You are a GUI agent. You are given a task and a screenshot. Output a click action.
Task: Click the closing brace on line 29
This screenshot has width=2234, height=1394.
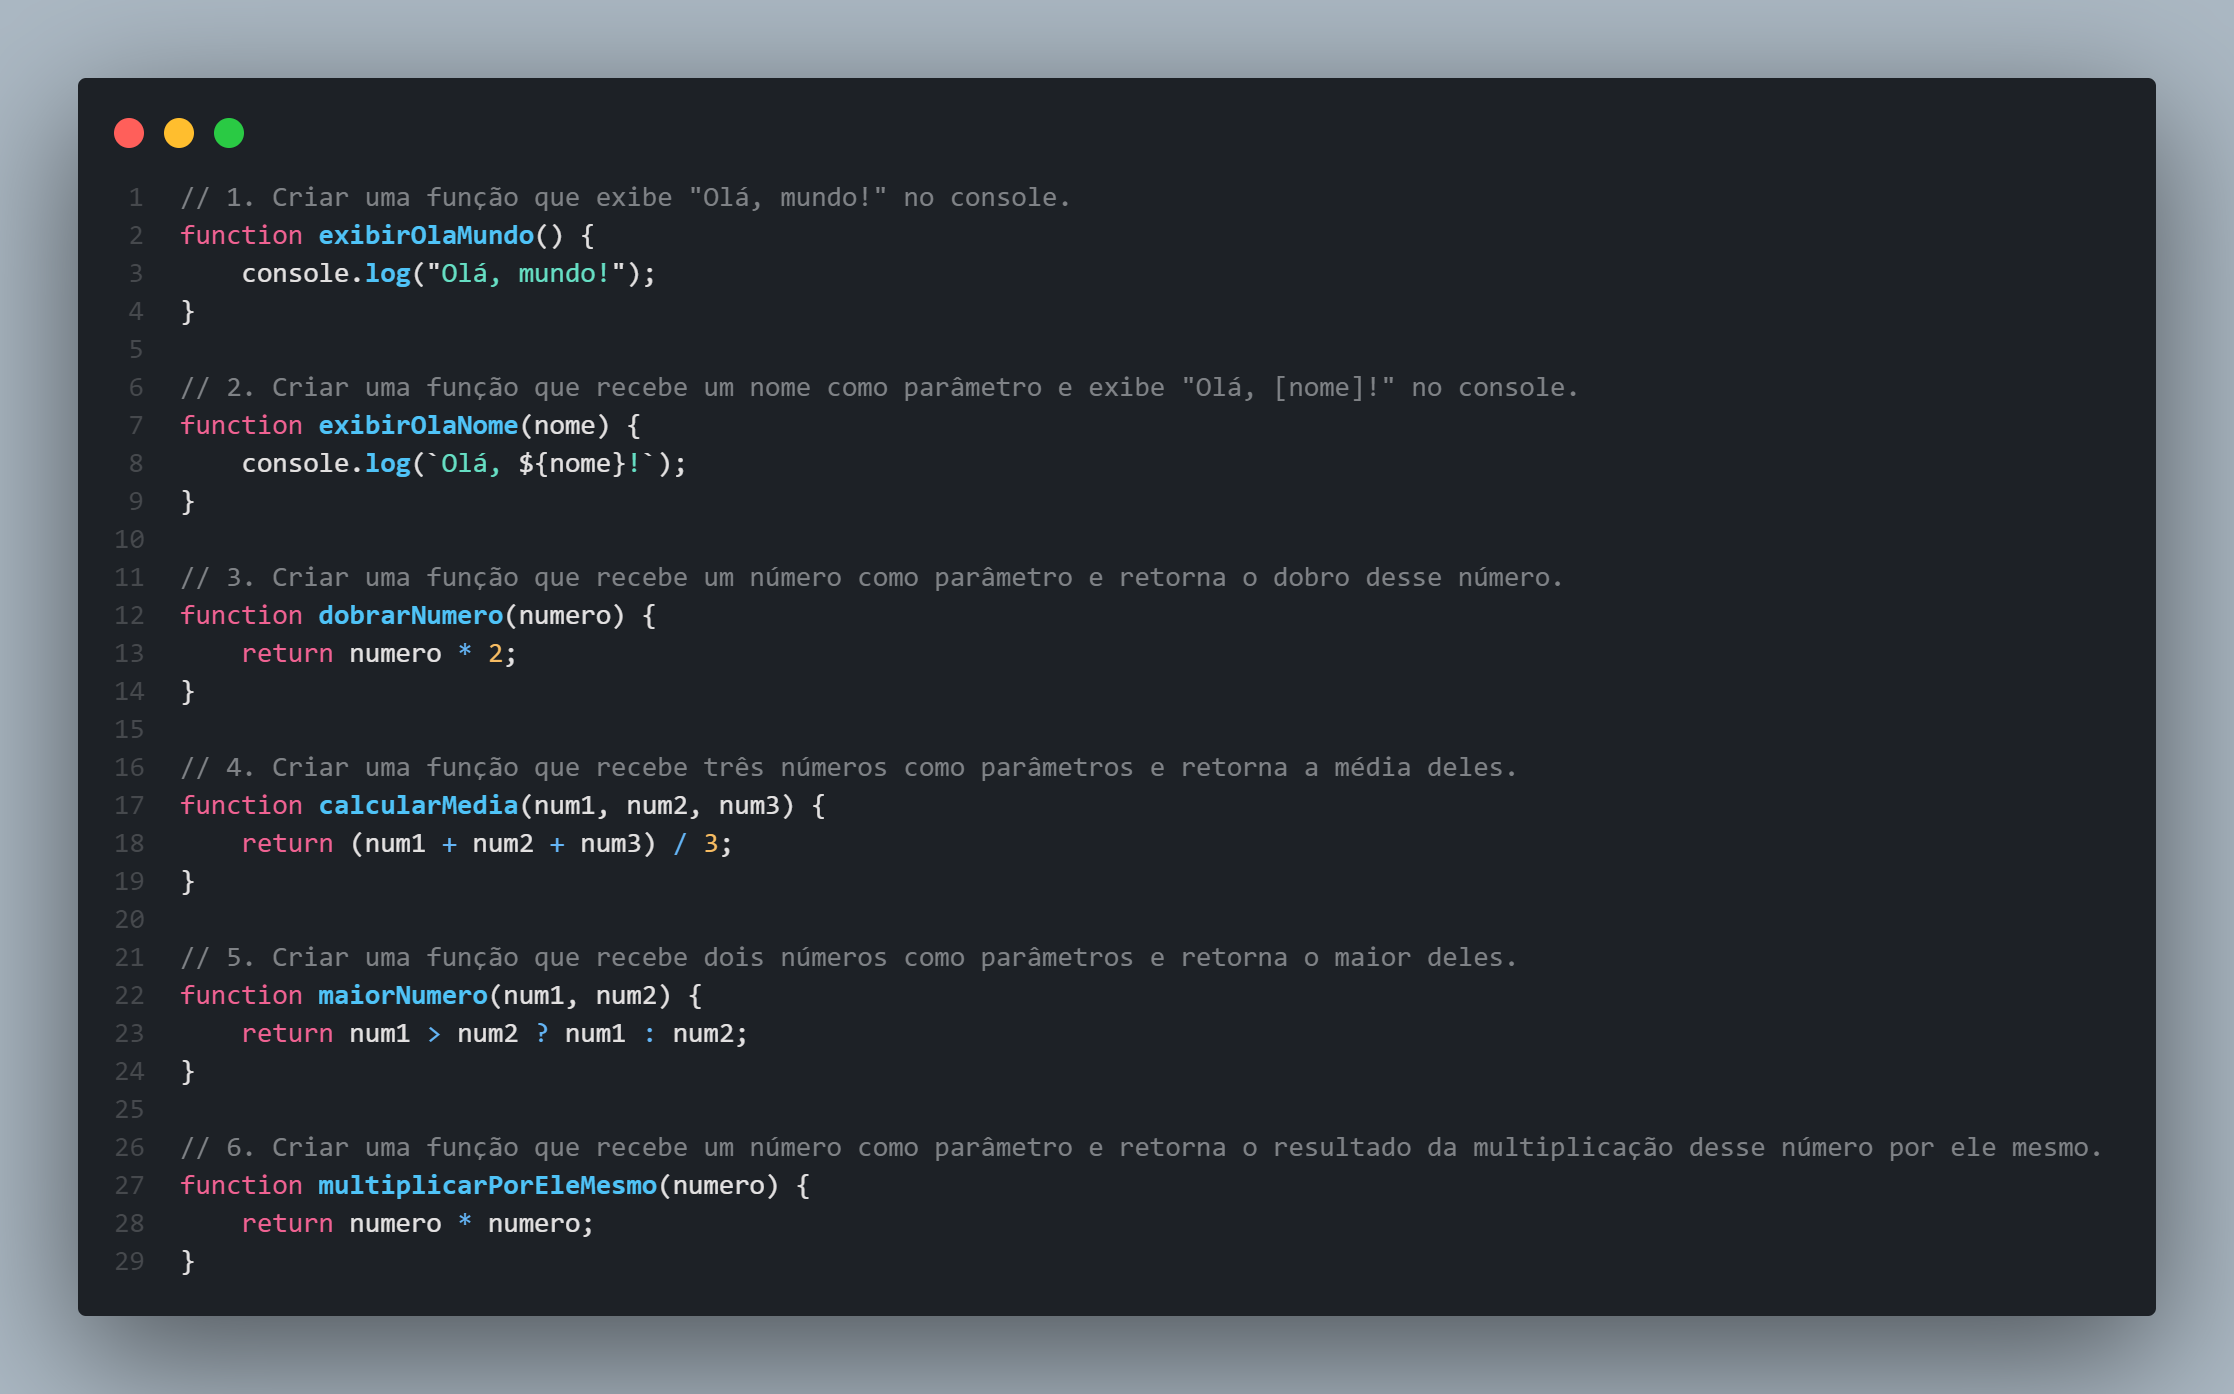point(188,1261)
